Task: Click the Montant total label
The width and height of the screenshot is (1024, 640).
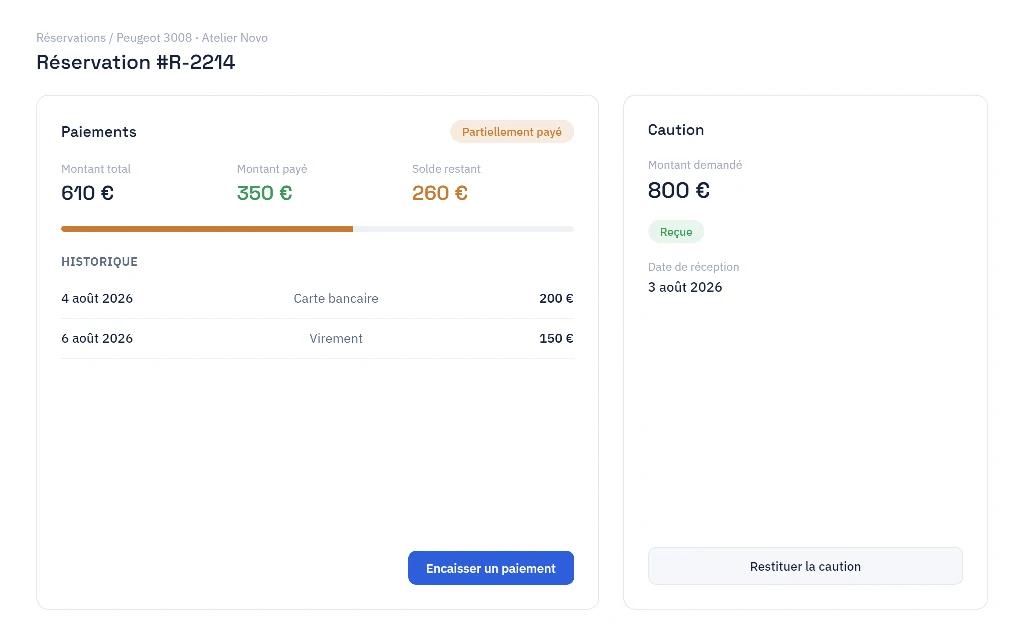Action: 96,169
